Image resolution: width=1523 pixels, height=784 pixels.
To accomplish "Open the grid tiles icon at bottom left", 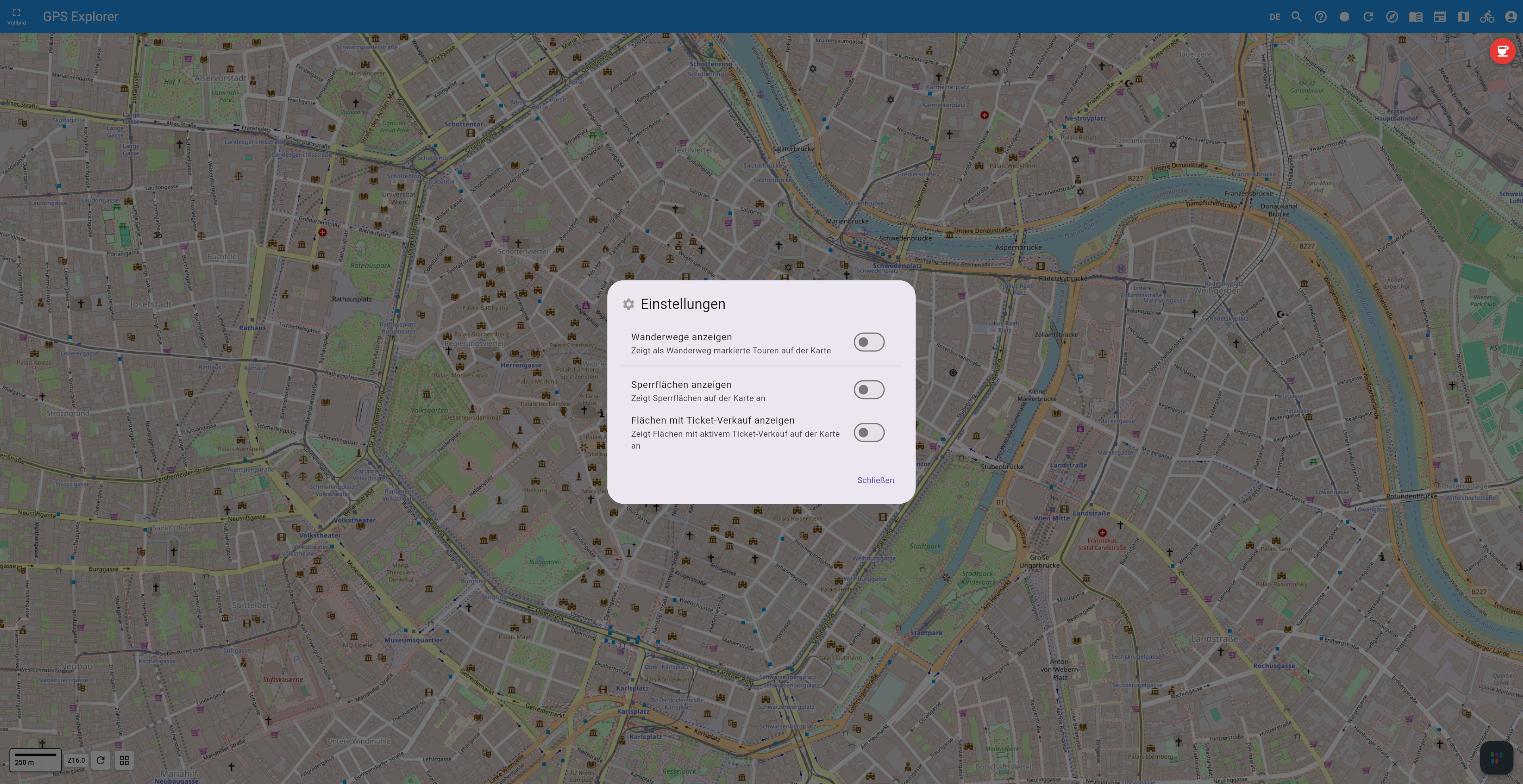I will pos(125,761).
